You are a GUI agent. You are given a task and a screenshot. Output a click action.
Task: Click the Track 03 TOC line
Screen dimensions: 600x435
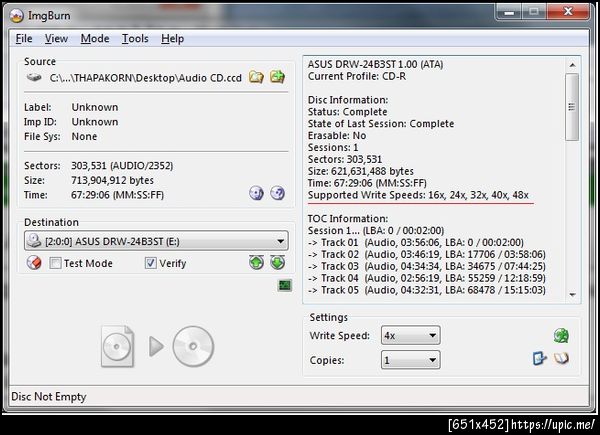coord(427,266)
